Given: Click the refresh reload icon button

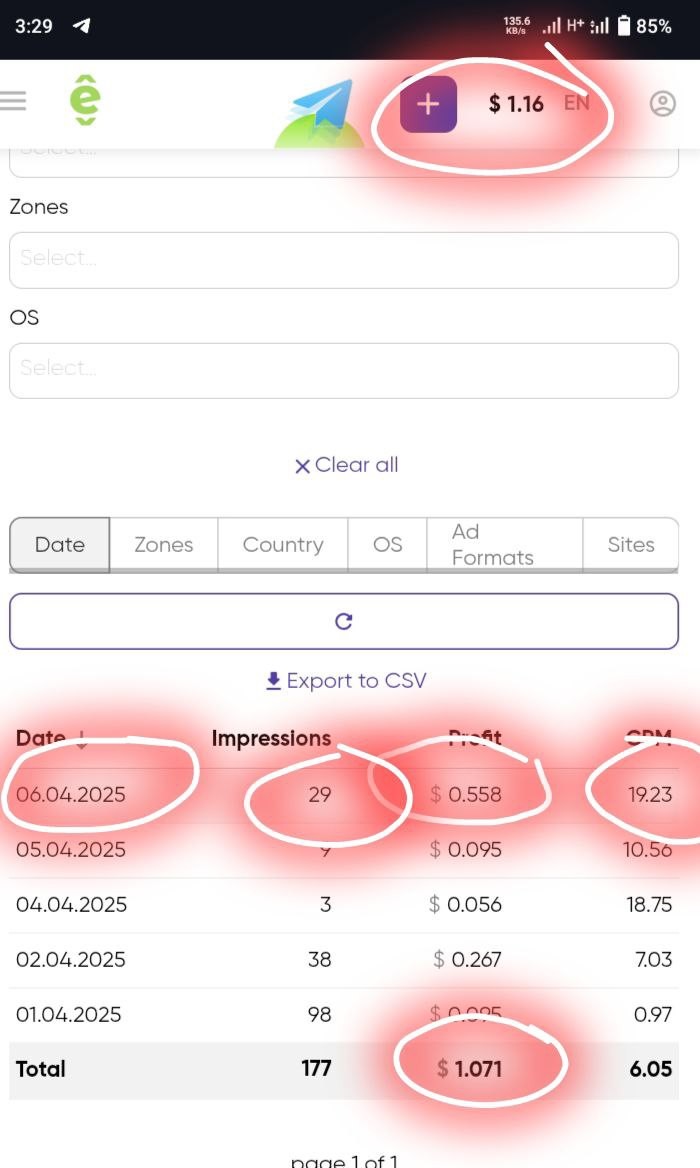Looking at the screenshot, I should [x=344, y=621].
